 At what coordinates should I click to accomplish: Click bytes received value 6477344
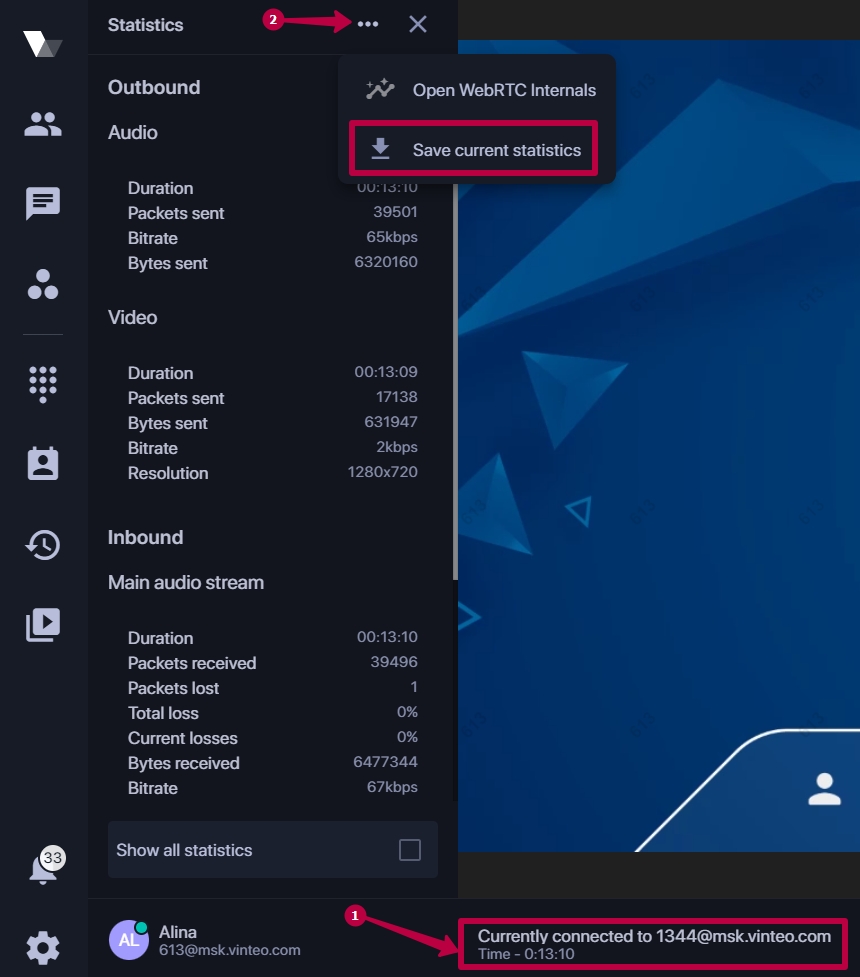[385, 761]
